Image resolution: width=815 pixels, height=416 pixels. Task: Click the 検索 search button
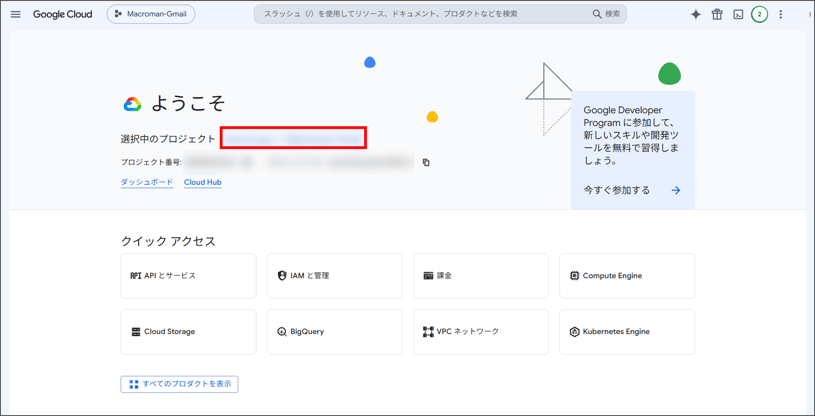(607, 14)
